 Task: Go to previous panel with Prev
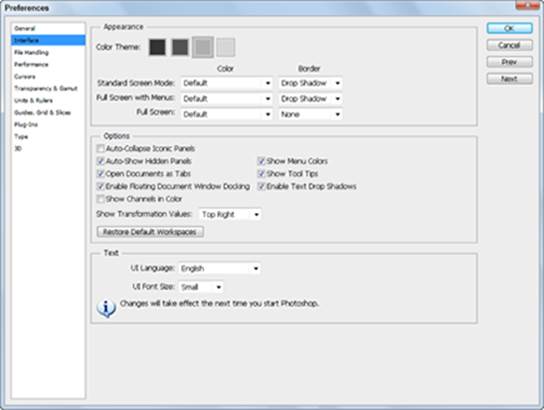click(x=509, y=62)
